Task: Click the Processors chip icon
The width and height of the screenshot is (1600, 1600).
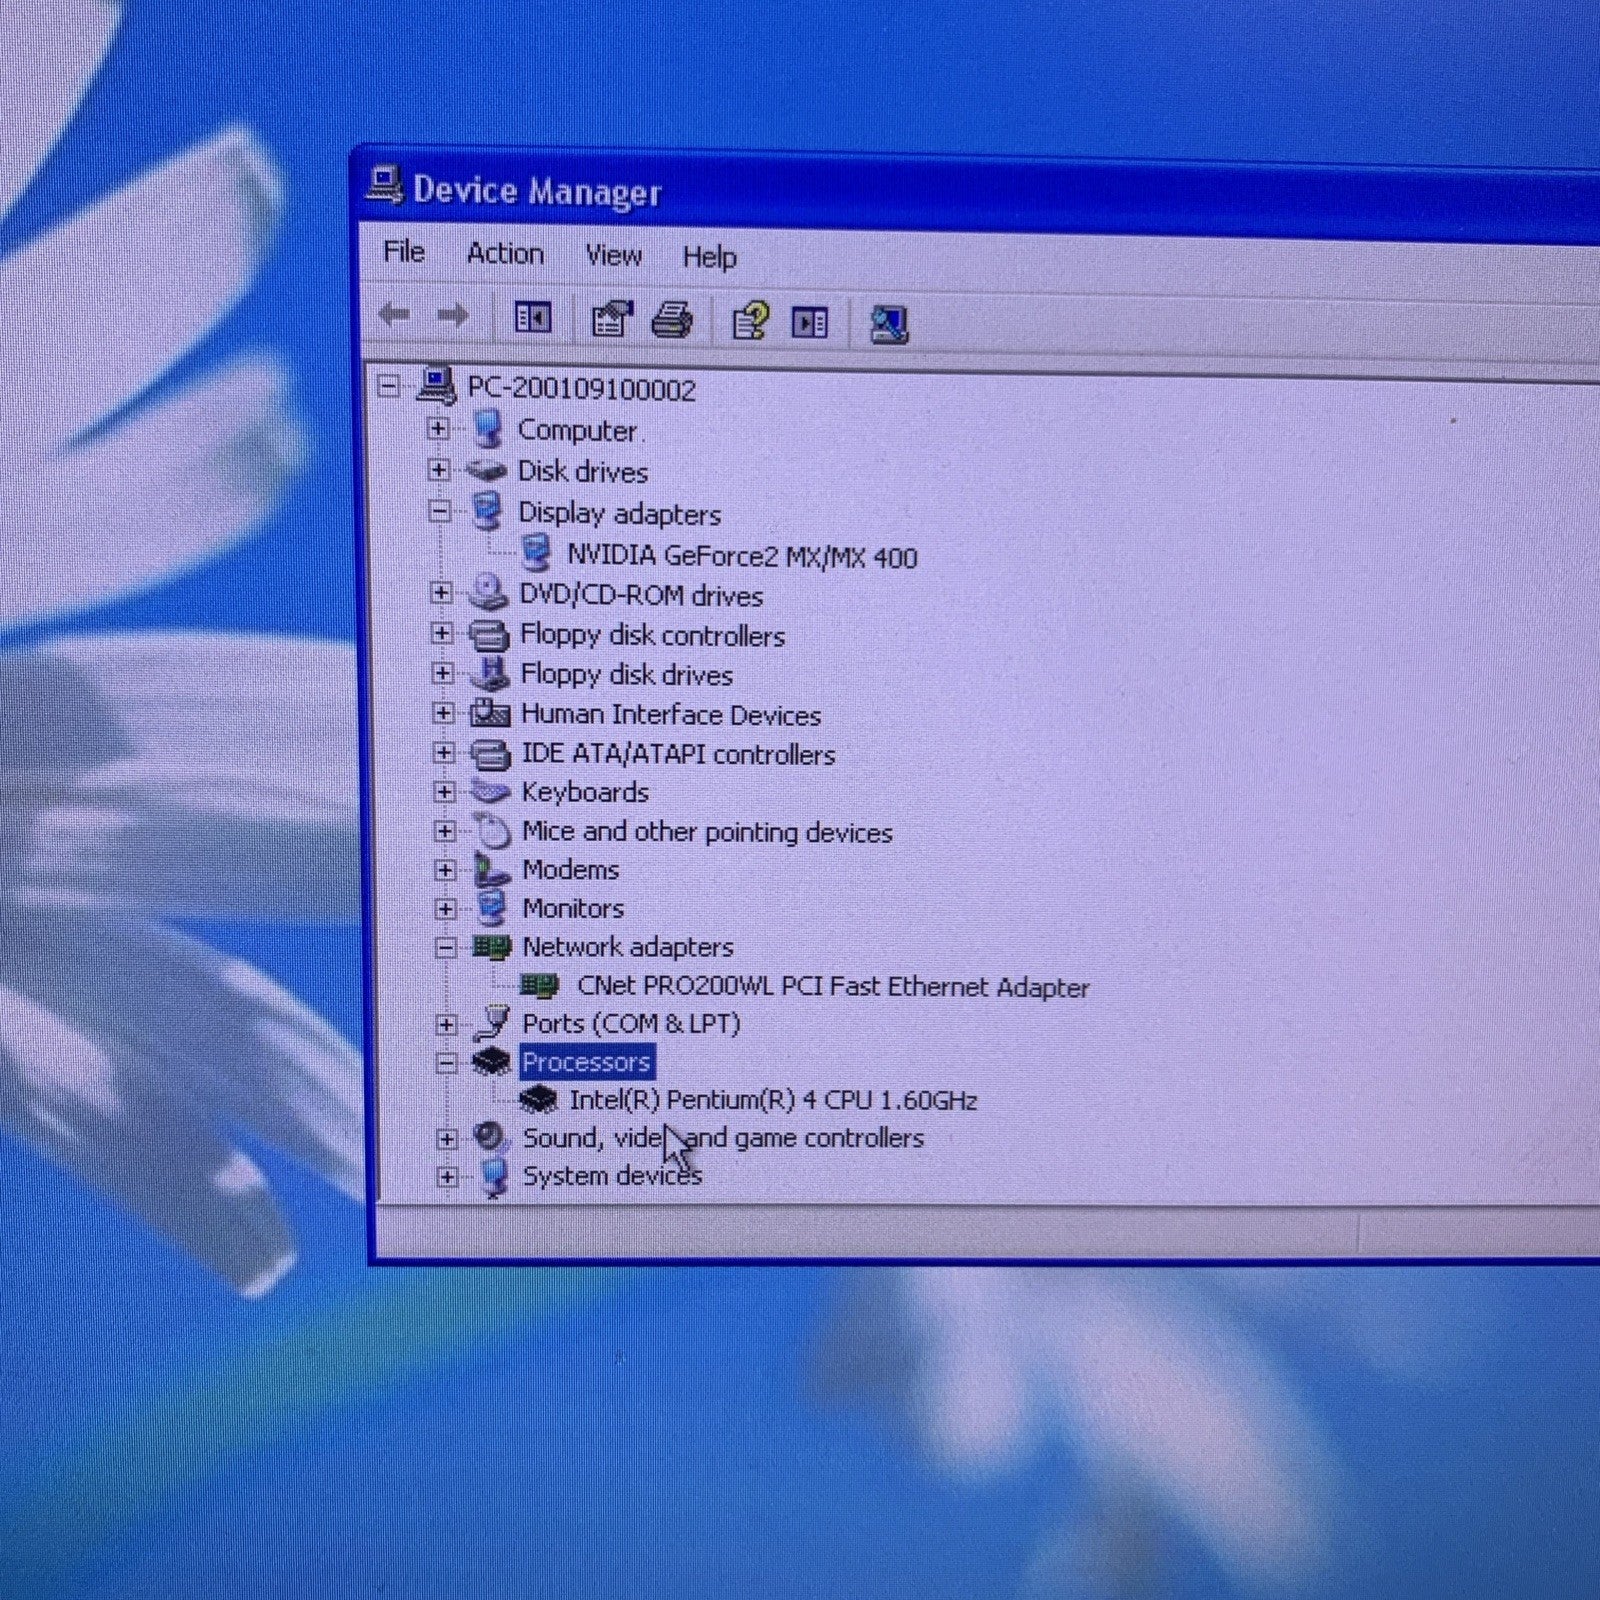Action: pyautogui.click(x=491, y=1061)
